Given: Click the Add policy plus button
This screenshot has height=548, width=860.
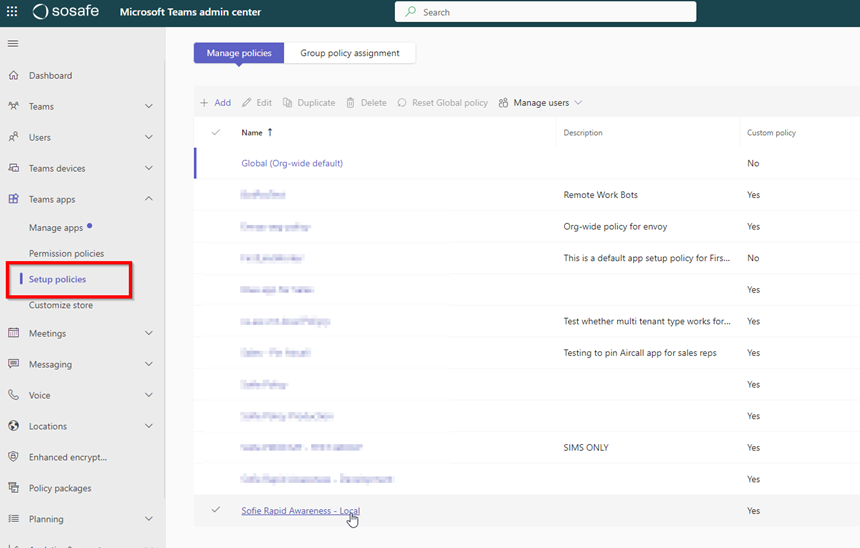Looking at the screenshot, I should tap(215, 103).
